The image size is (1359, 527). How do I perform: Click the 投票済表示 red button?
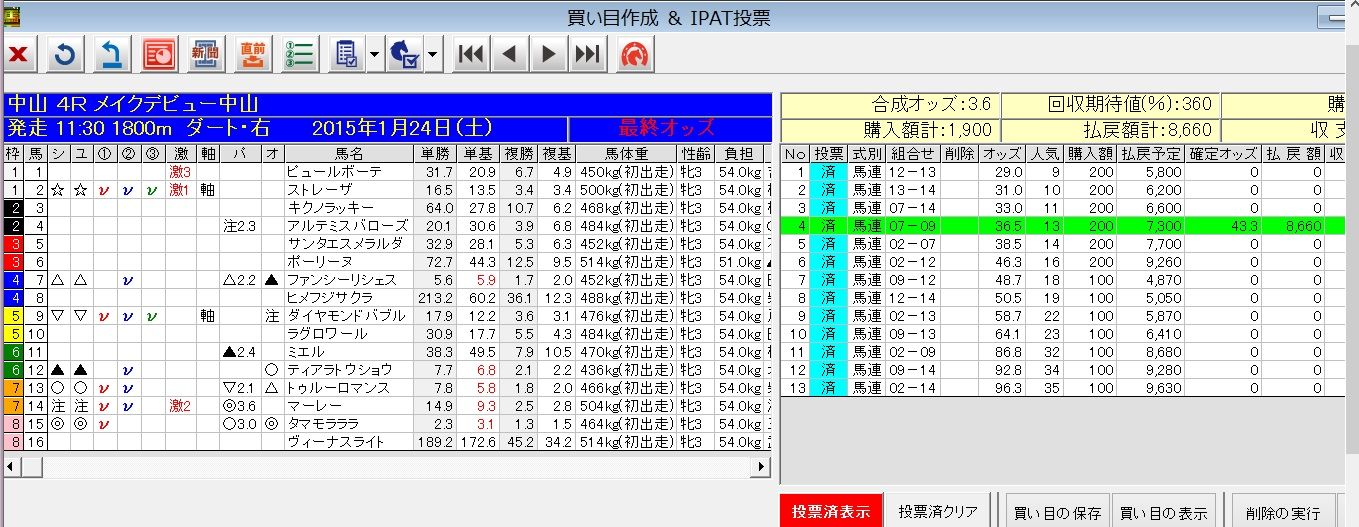(831, 512)
